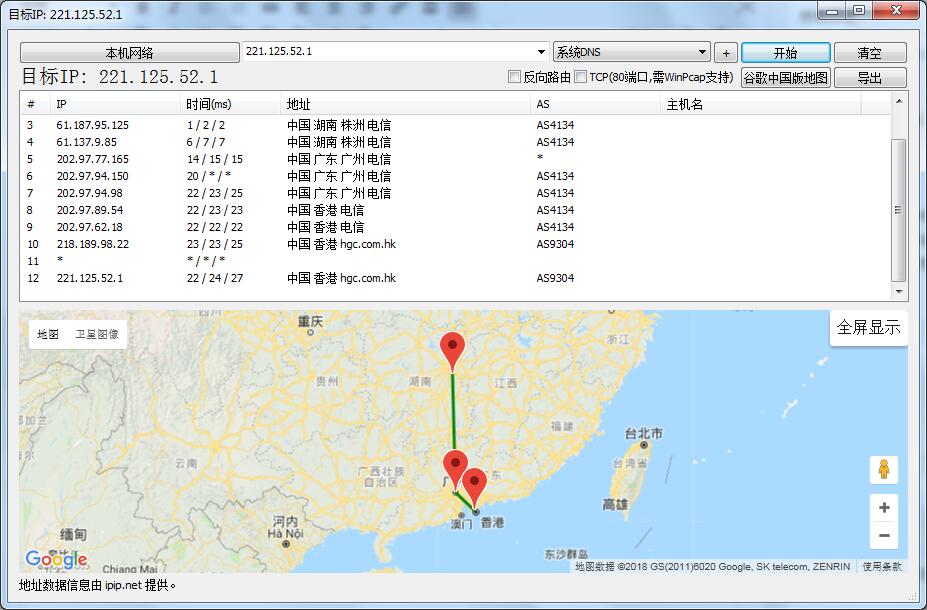
Task: Click the 开始 button to start trace
Action: pos(785,52)
